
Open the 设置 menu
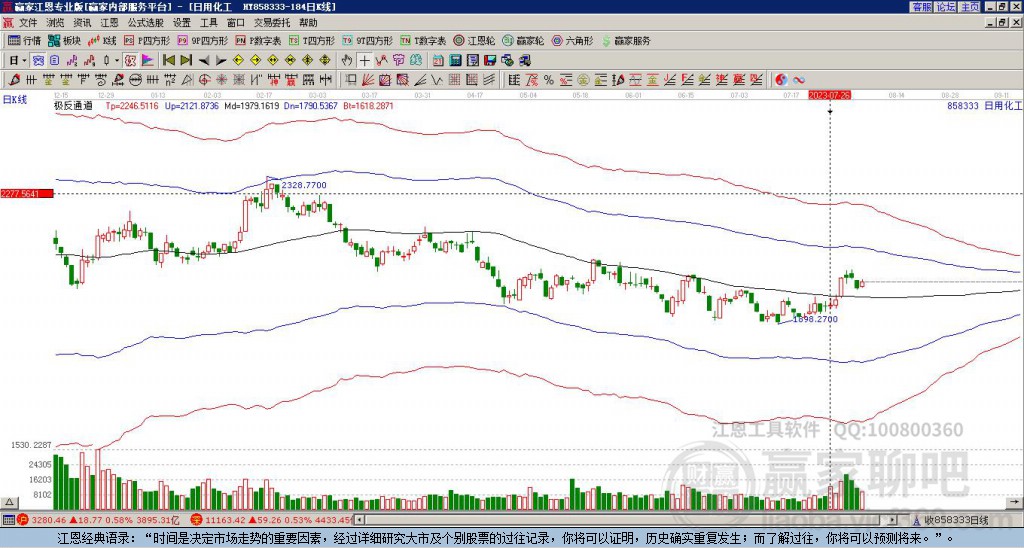click(182, 23)
